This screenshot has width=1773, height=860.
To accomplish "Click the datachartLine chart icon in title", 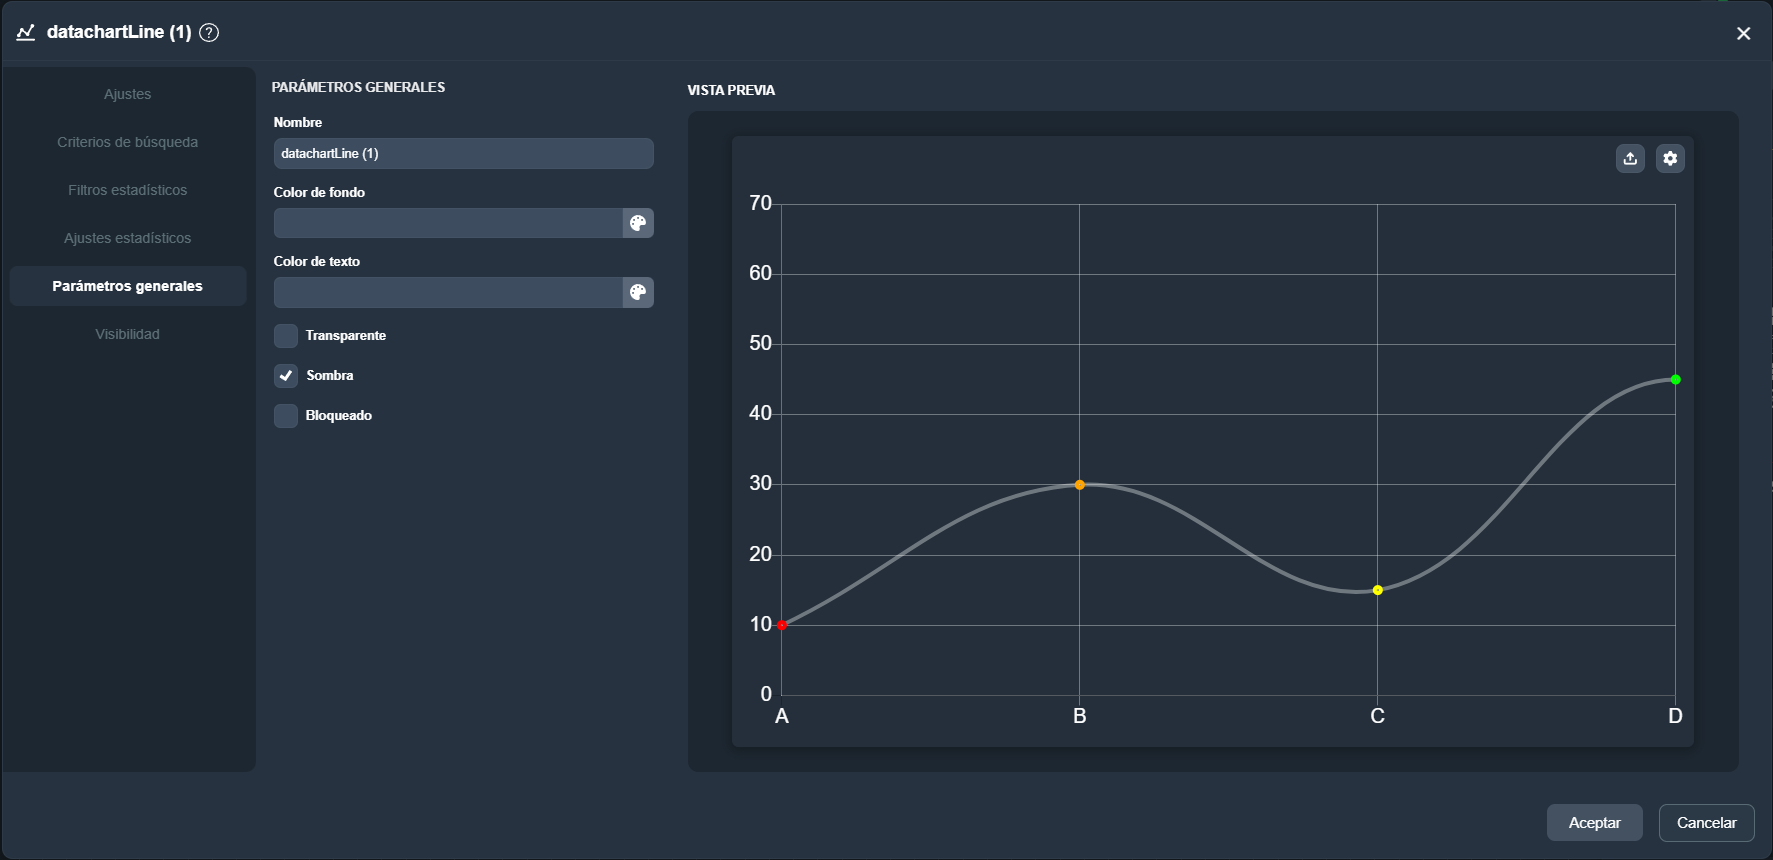I will pos(26,32).
